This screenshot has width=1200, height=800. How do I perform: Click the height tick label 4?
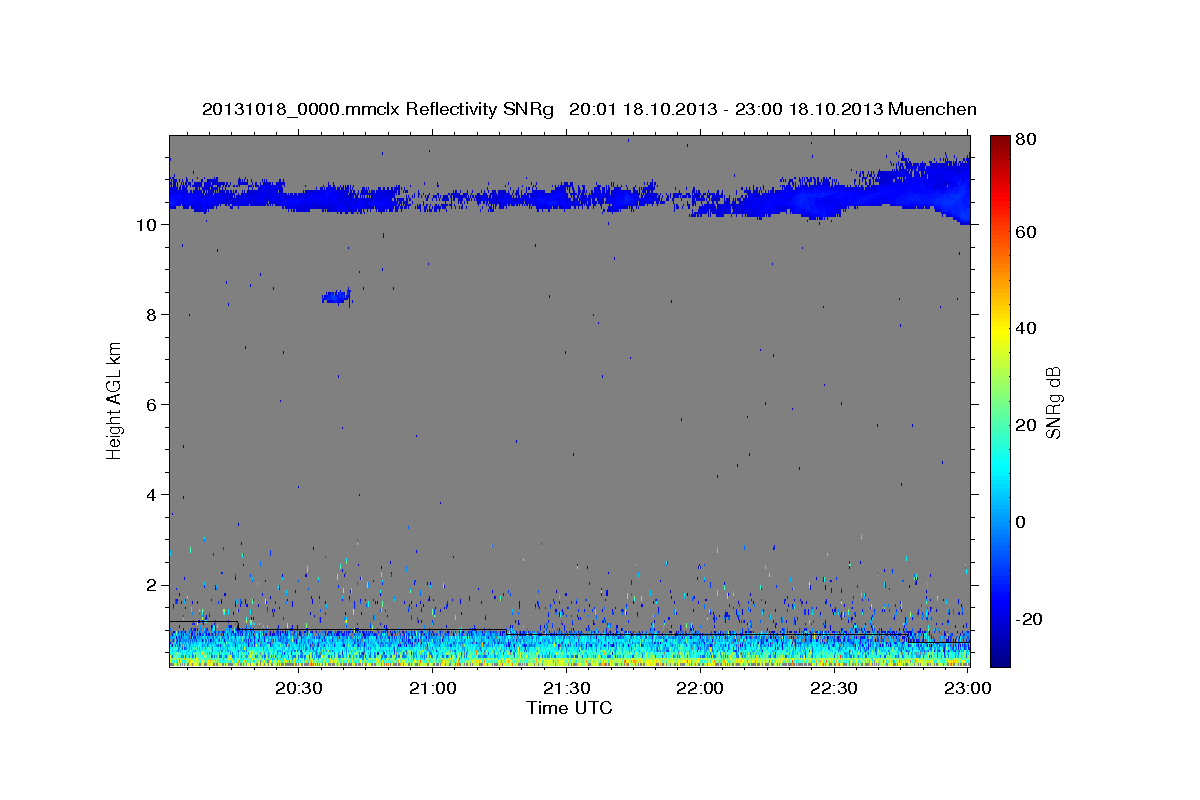coord(149,495)
